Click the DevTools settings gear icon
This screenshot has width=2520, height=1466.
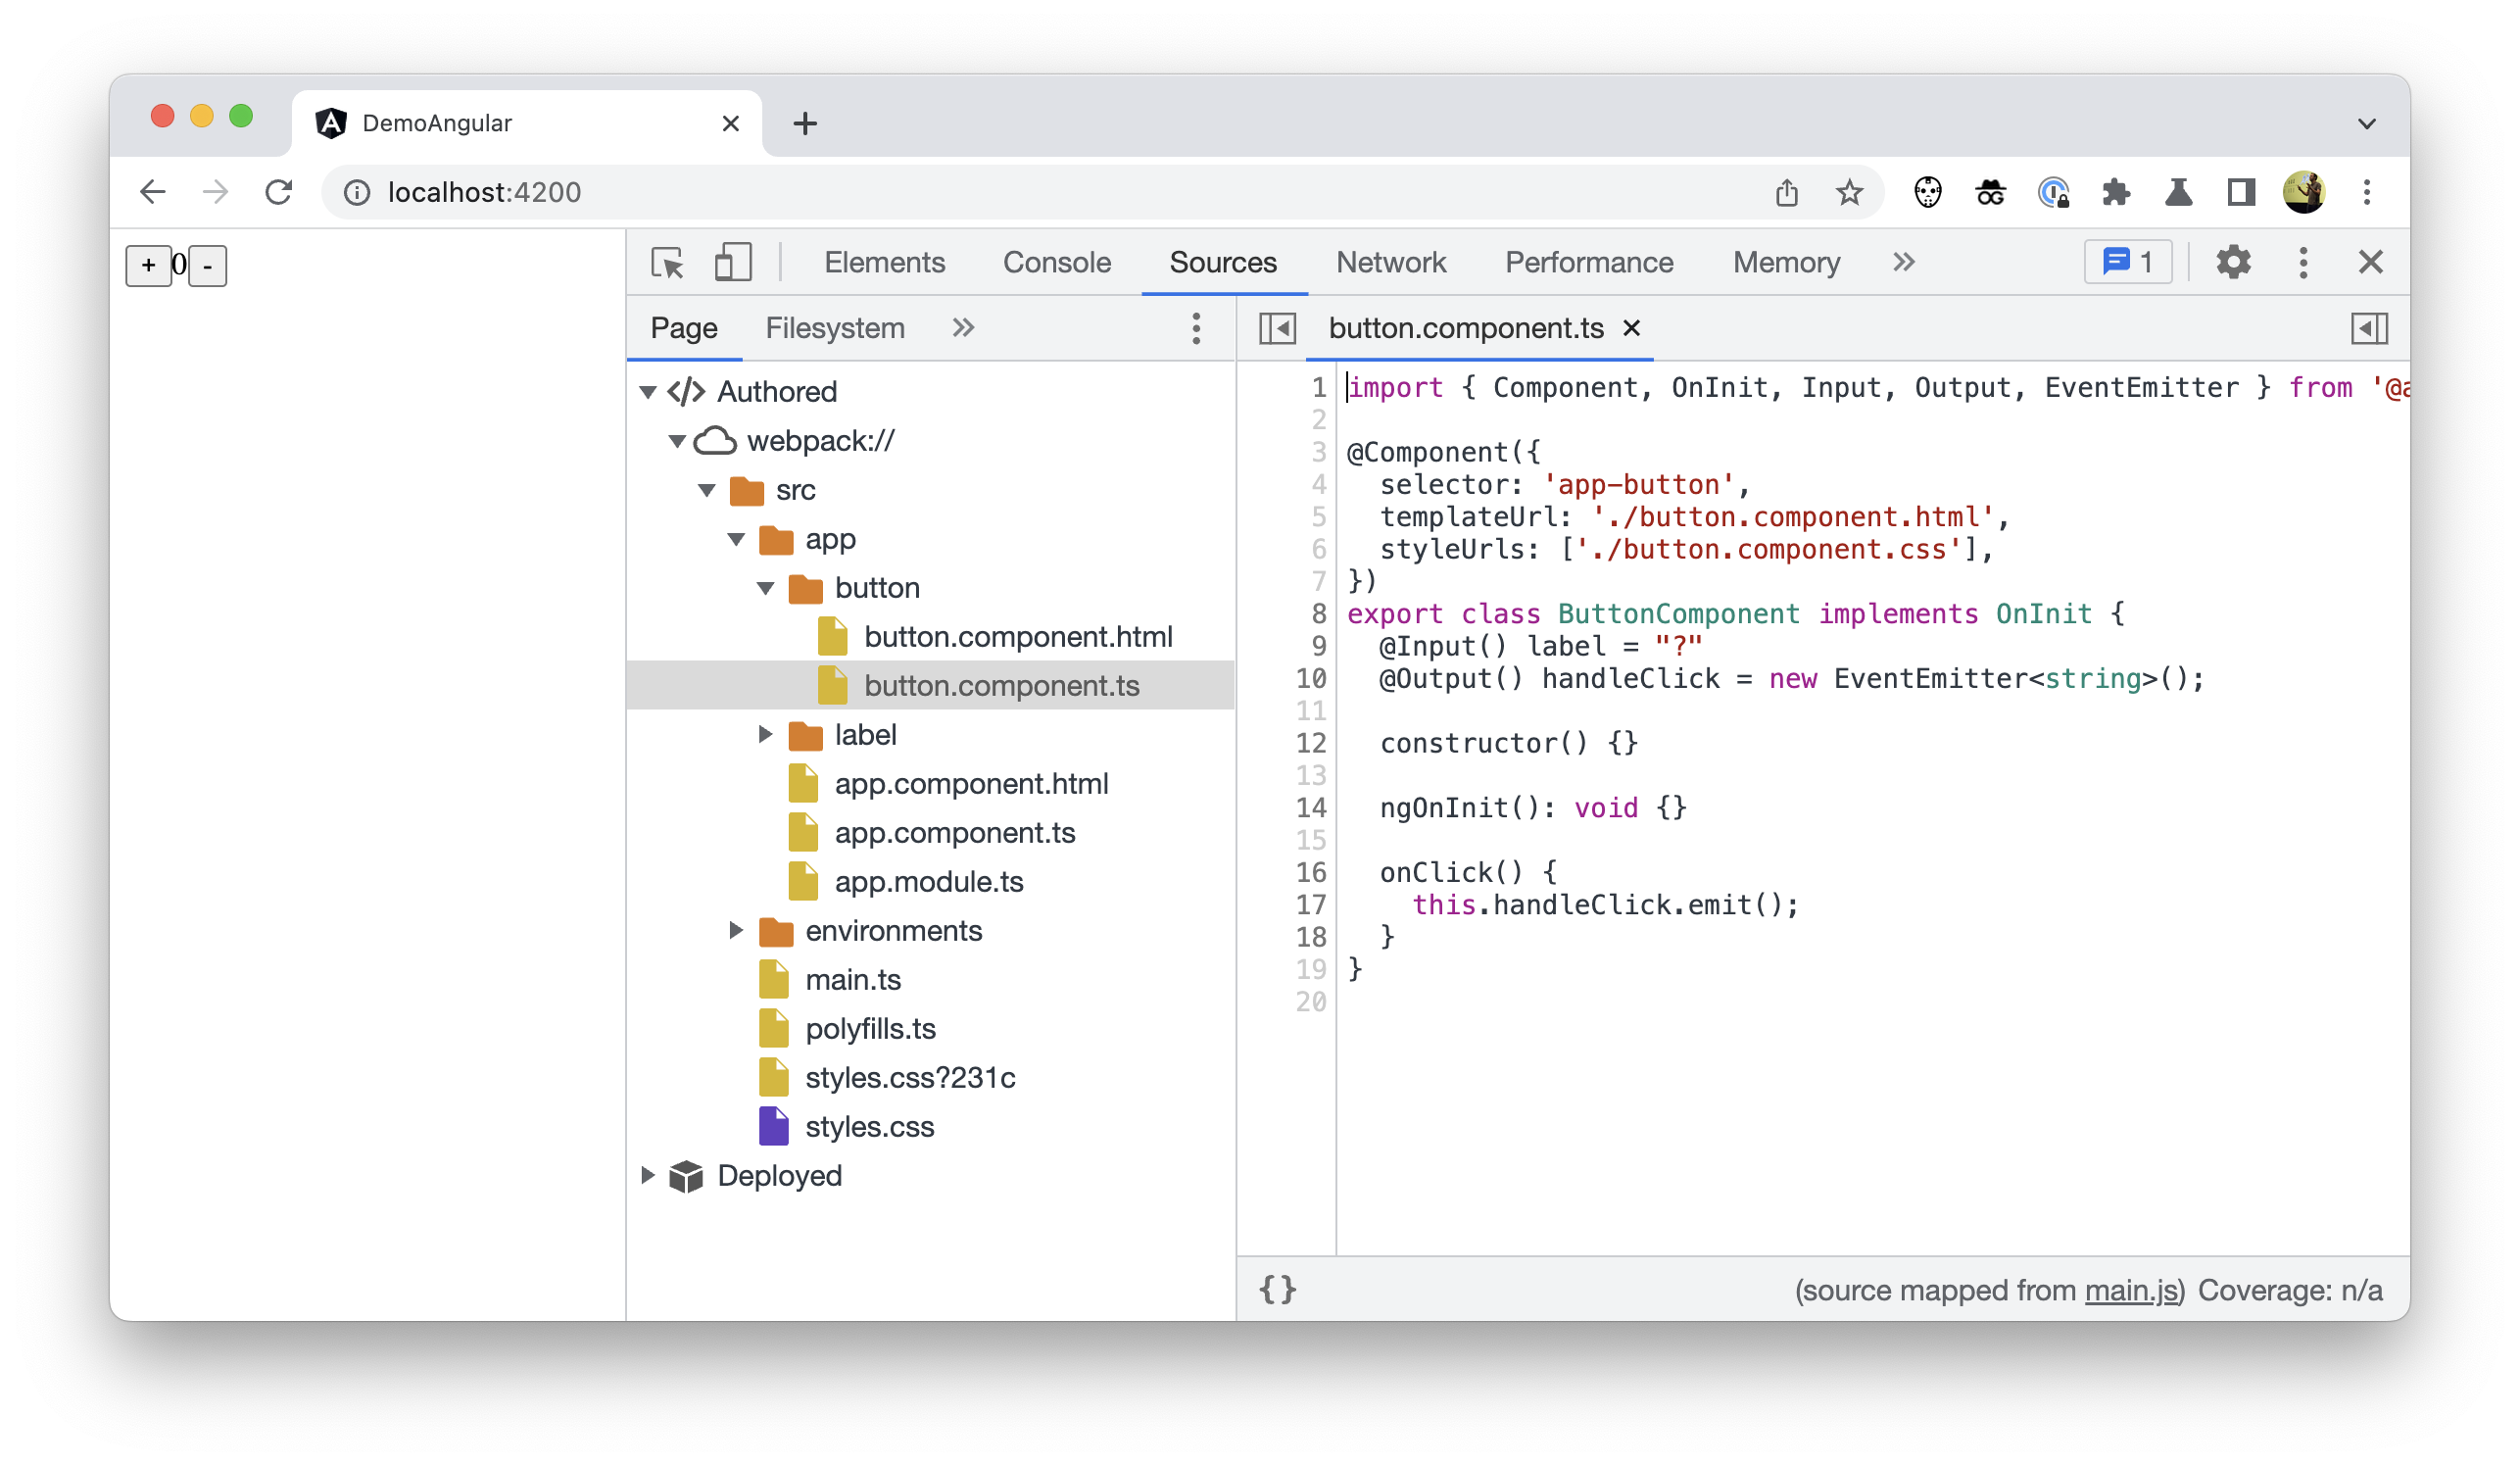coord(2231,264)
